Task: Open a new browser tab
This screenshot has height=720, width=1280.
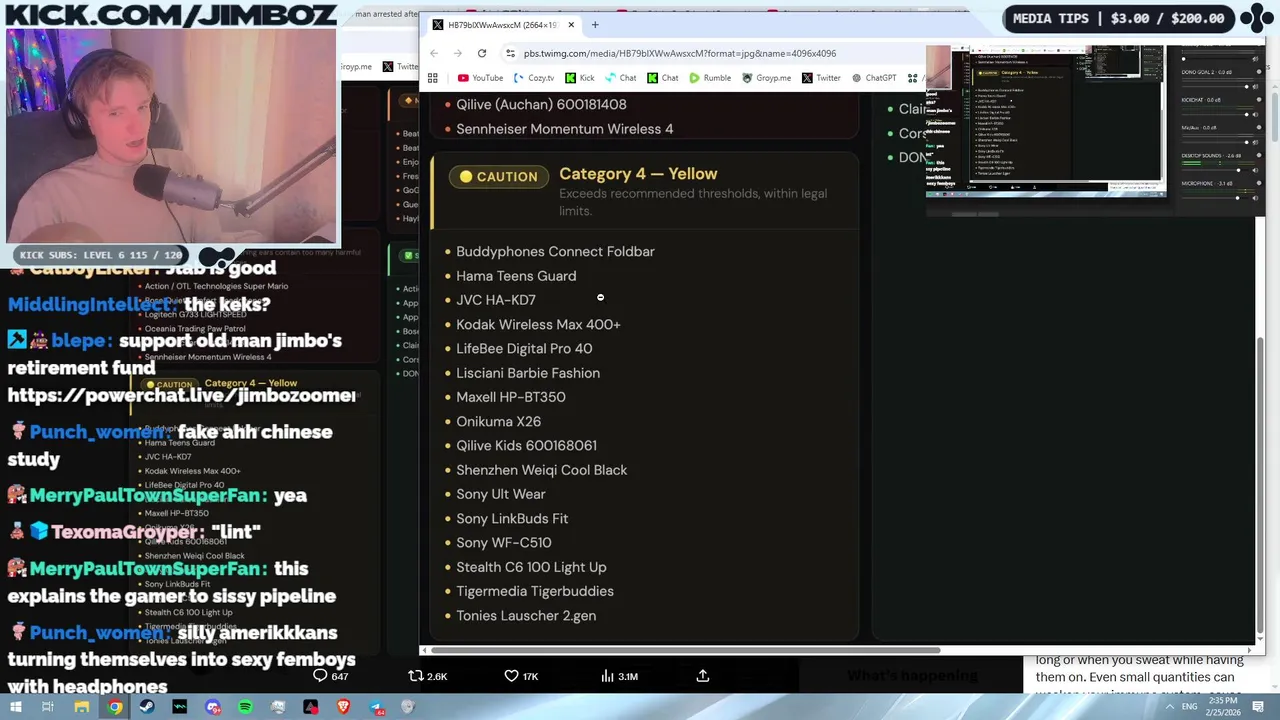Action: (595, 24)
